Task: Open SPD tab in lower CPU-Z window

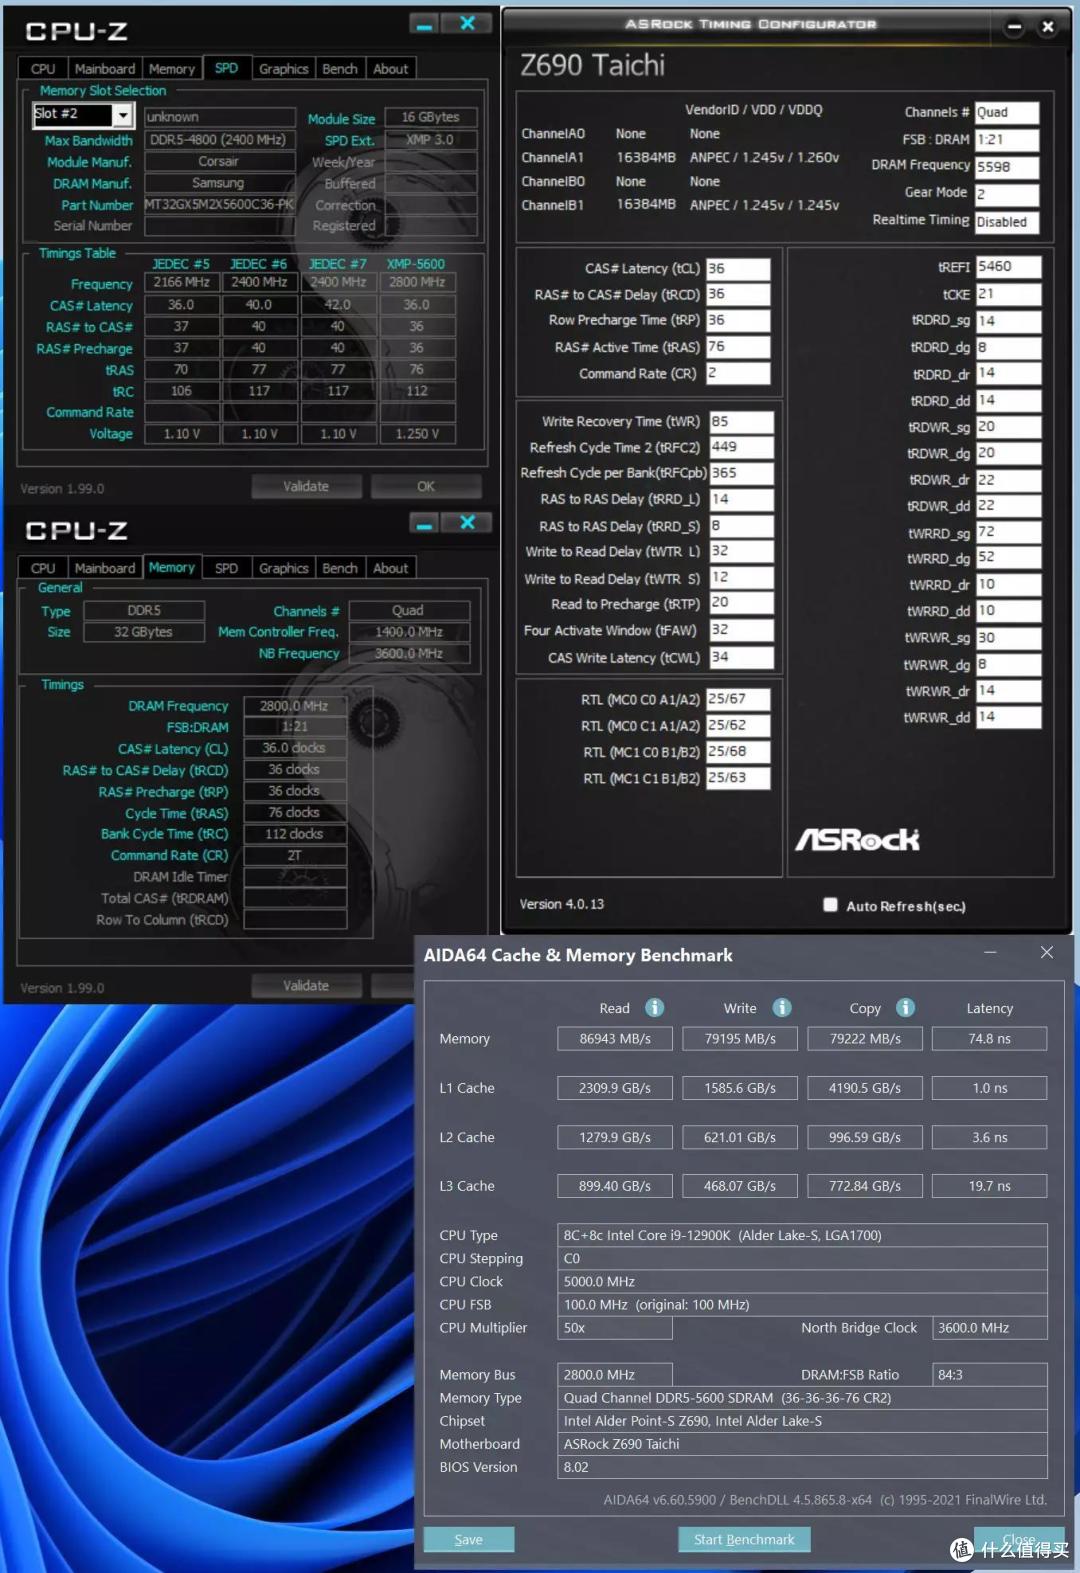Action: pyautogui.click(x=227, y=568)
